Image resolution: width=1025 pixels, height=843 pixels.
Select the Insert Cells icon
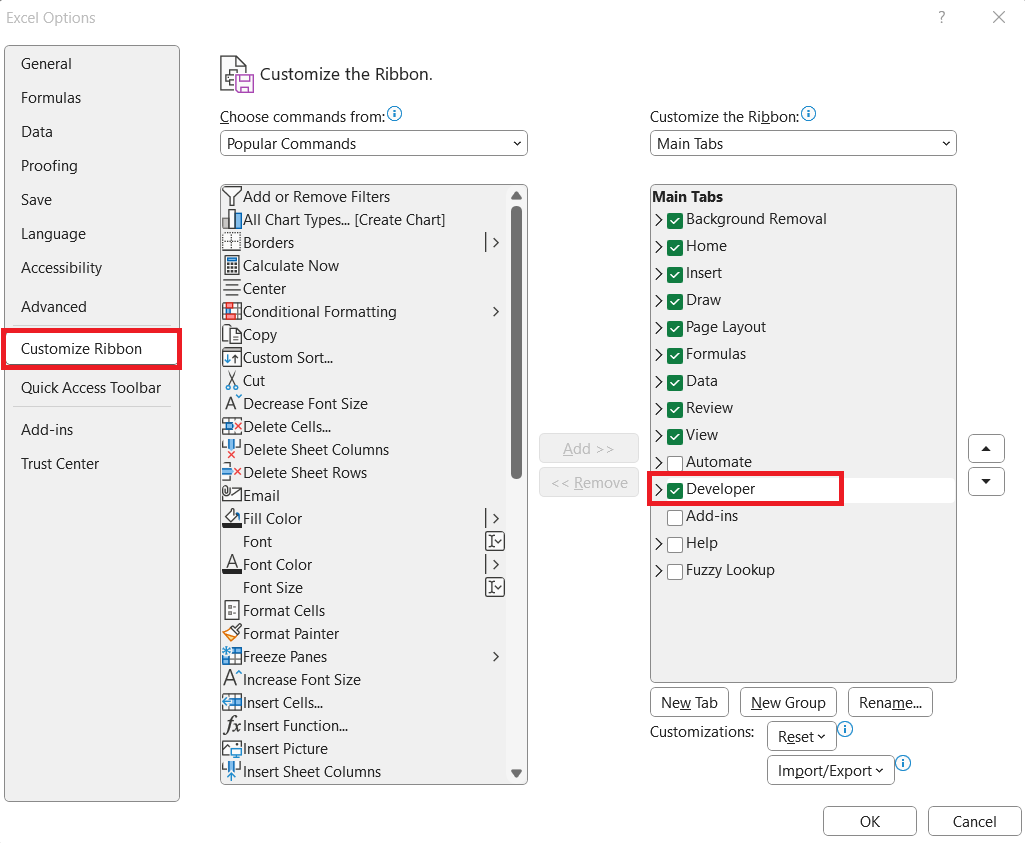231,702
